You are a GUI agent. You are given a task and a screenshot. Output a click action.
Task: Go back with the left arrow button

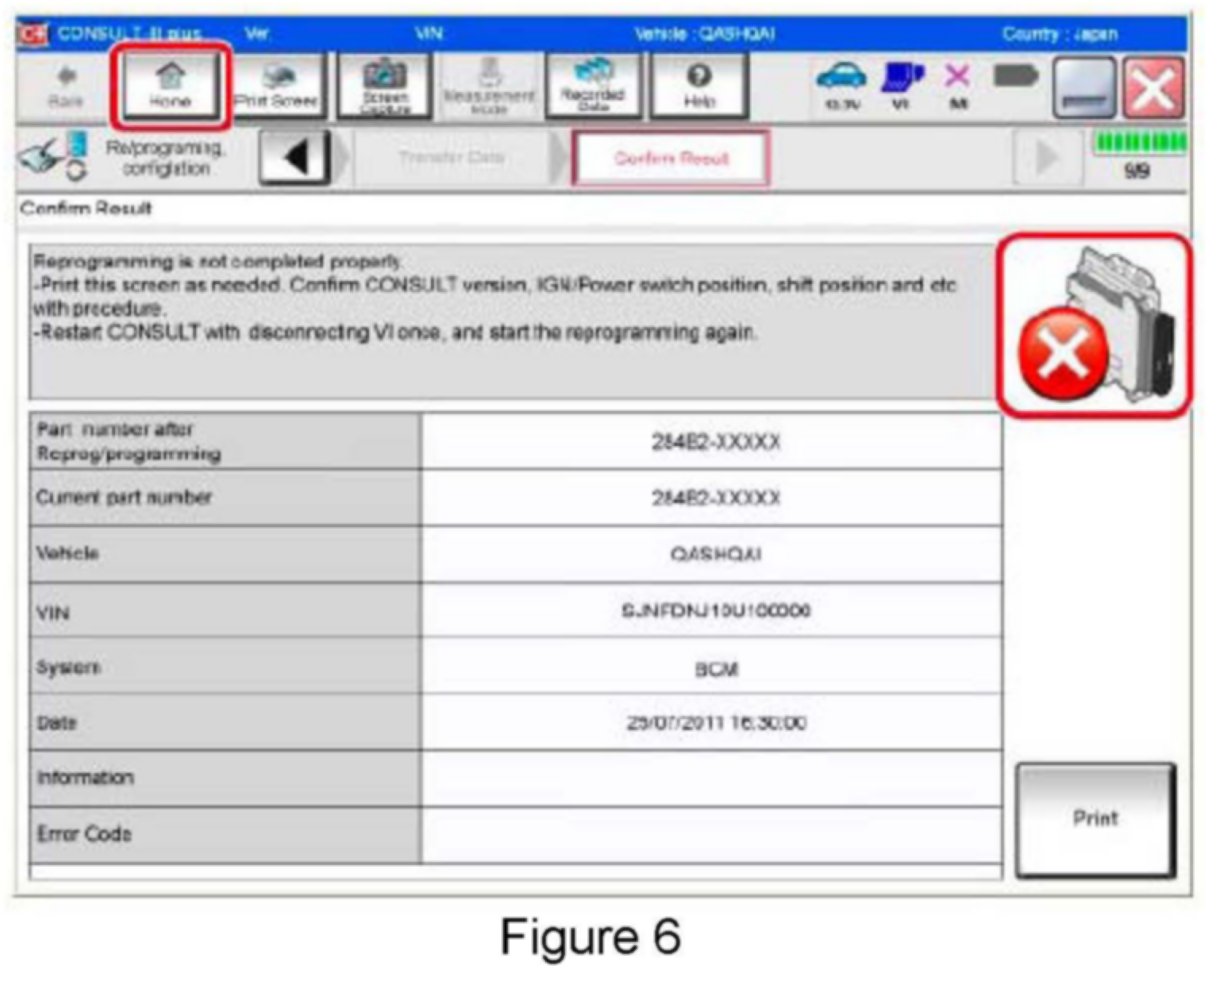coord(295,158)
